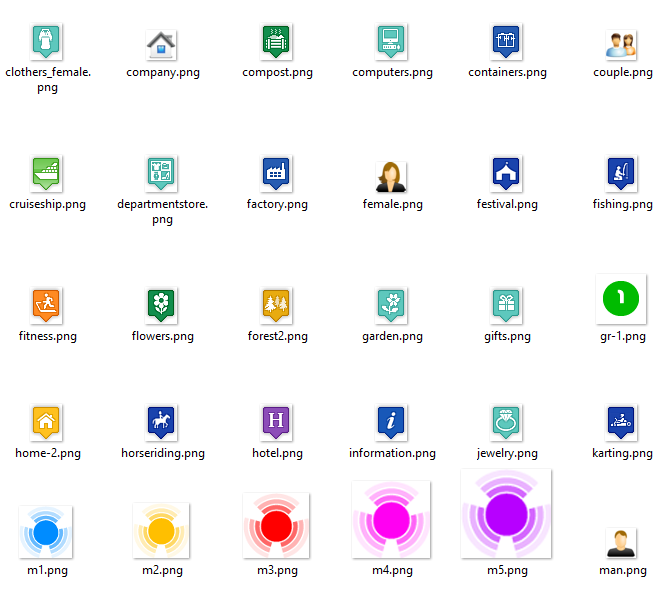This screenshot has height=612, width=670.
Task: Select the clothes_female.png file icon
Action: 46,41
